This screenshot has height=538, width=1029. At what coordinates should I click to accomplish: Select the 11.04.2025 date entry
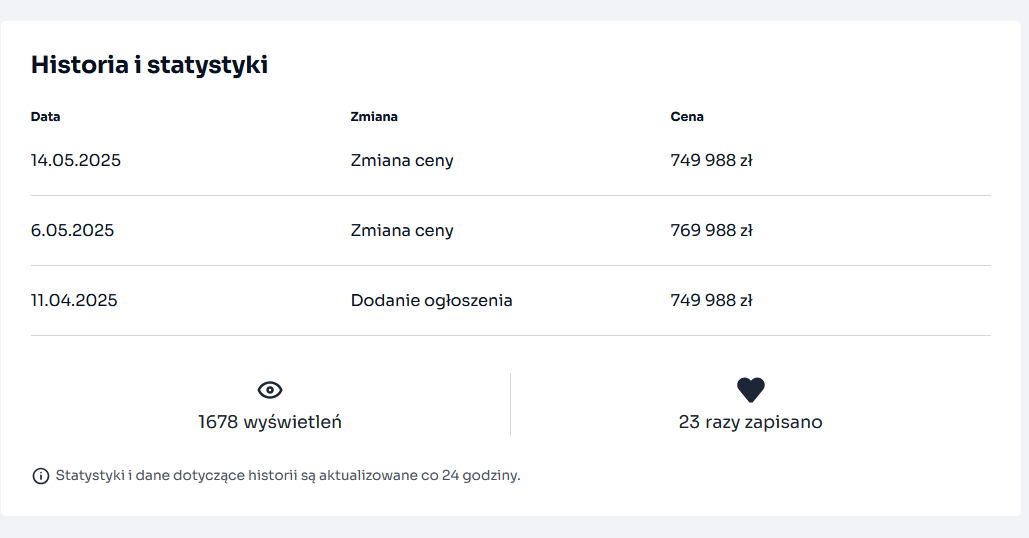coord(74,300)
